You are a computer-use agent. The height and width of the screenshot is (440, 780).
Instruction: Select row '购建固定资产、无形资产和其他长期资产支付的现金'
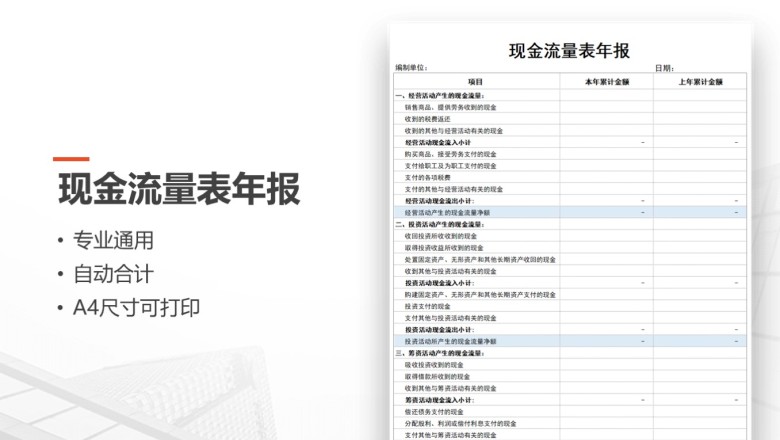click(x=570, y=294)
